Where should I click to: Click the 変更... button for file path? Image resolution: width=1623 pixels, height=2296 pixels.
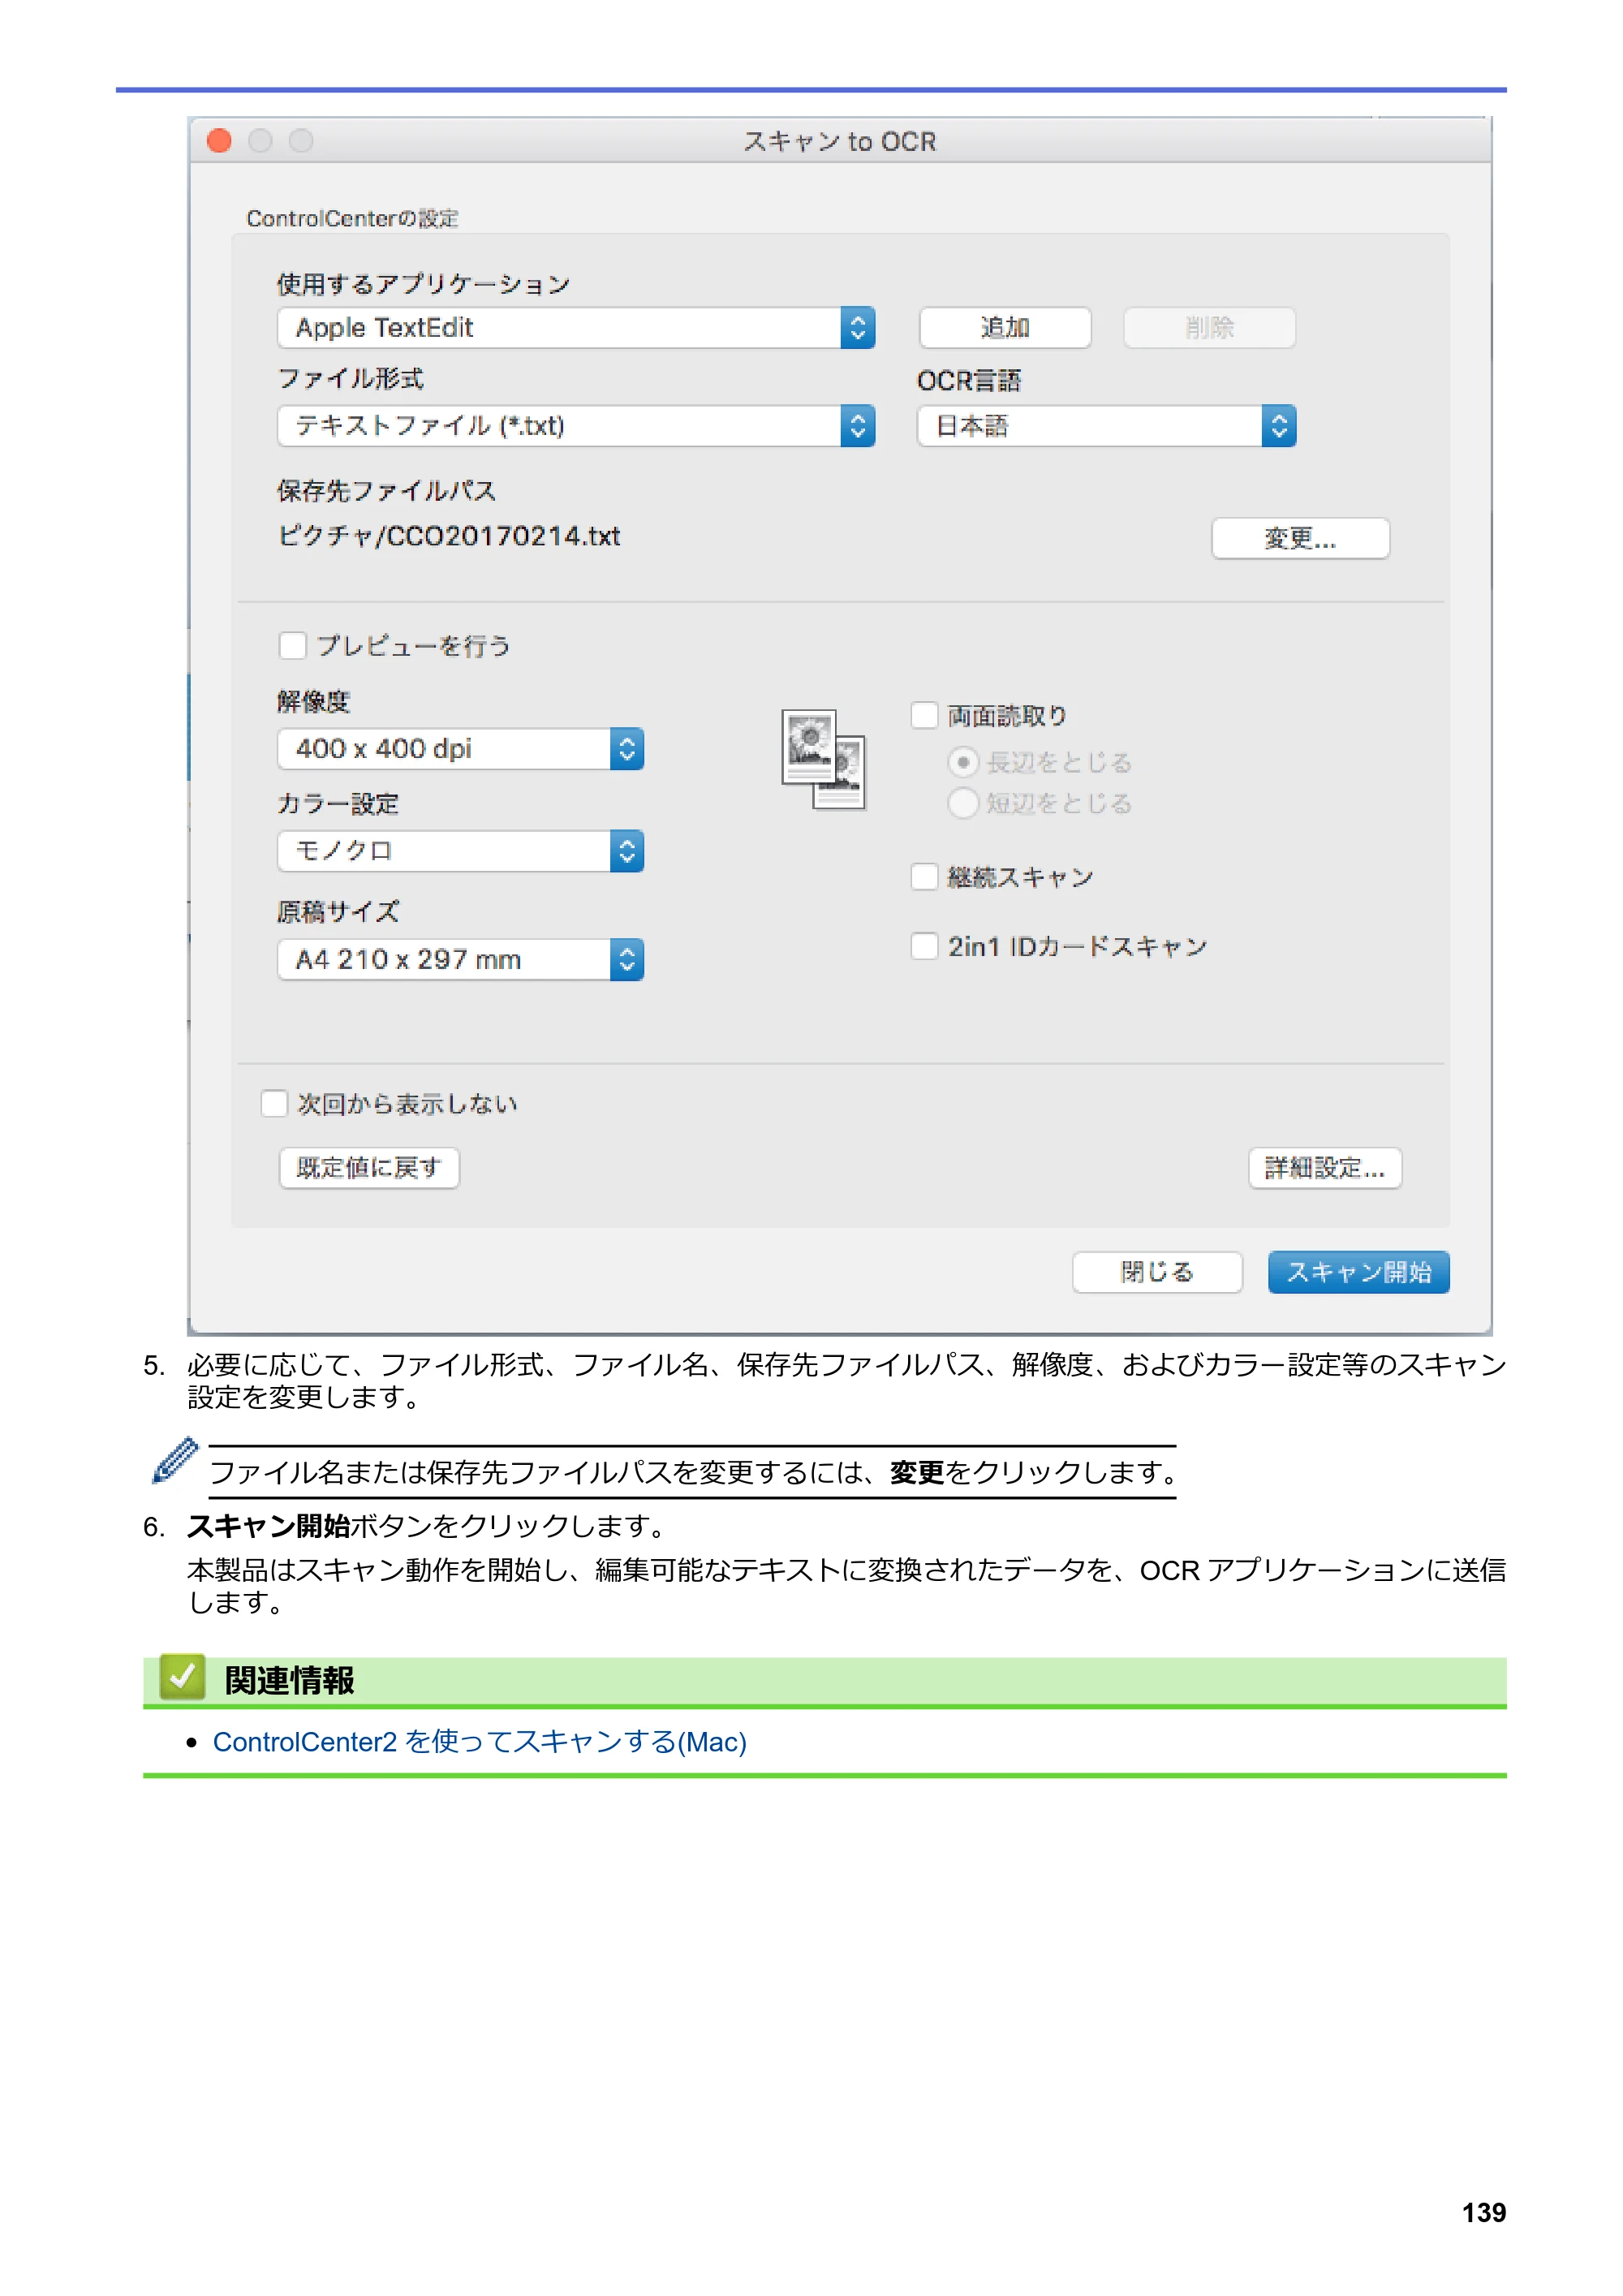coord(1300,539)
